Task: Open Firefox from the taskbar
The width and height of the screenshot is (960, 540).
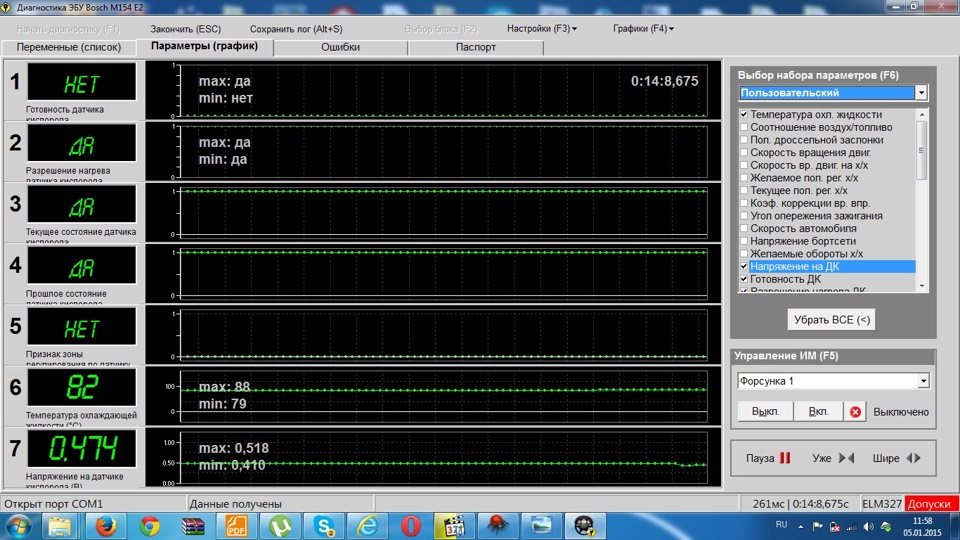Action: [x=104, y=524]
